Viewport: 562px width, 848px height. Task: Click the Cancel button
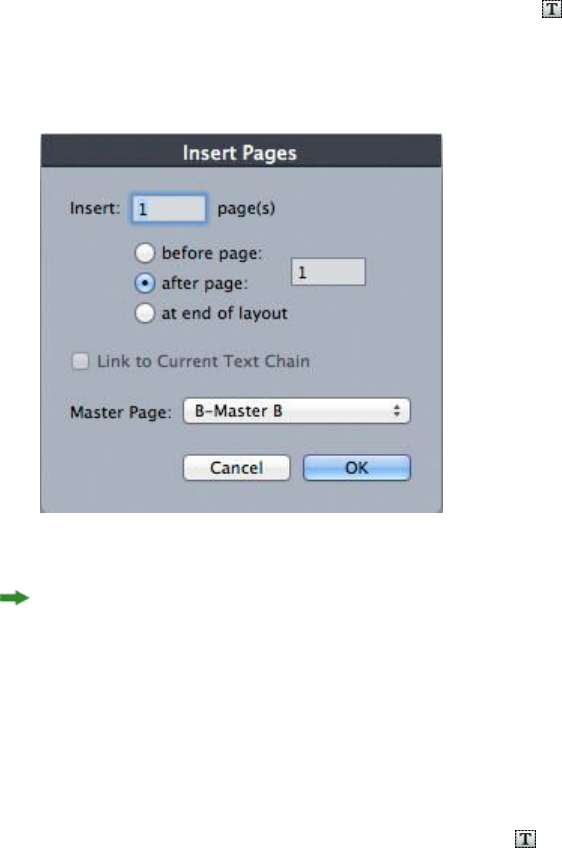pyautogui.click(x=236, y=468)
